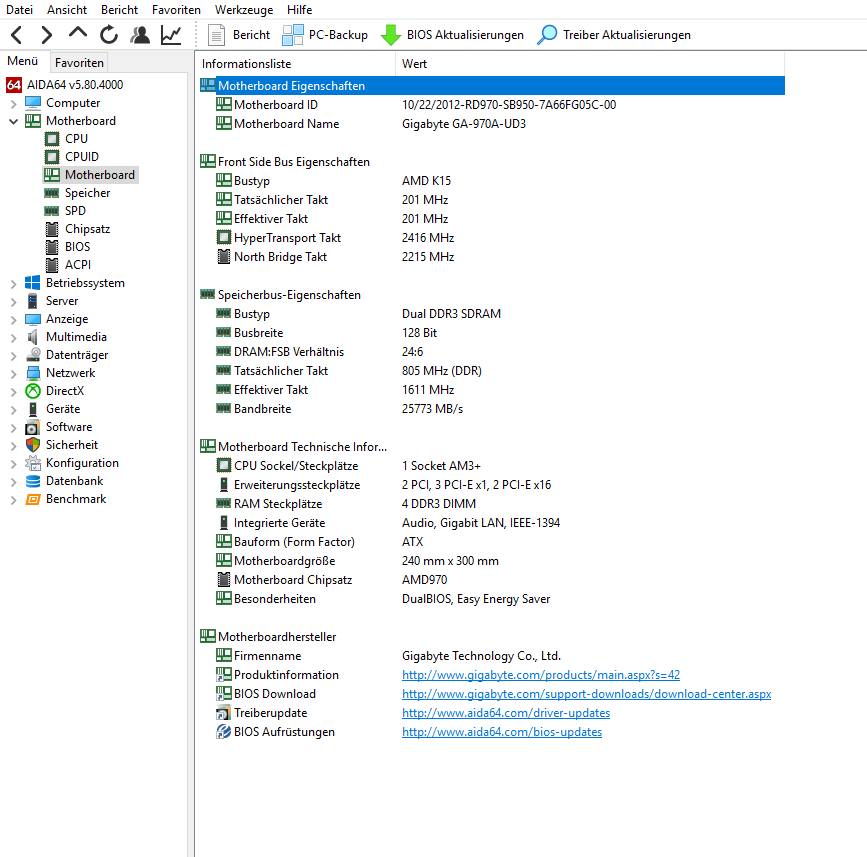Open the Bericht menu
Image resolution: width=867 pixels, height=857 pixels.
[119, 9]
